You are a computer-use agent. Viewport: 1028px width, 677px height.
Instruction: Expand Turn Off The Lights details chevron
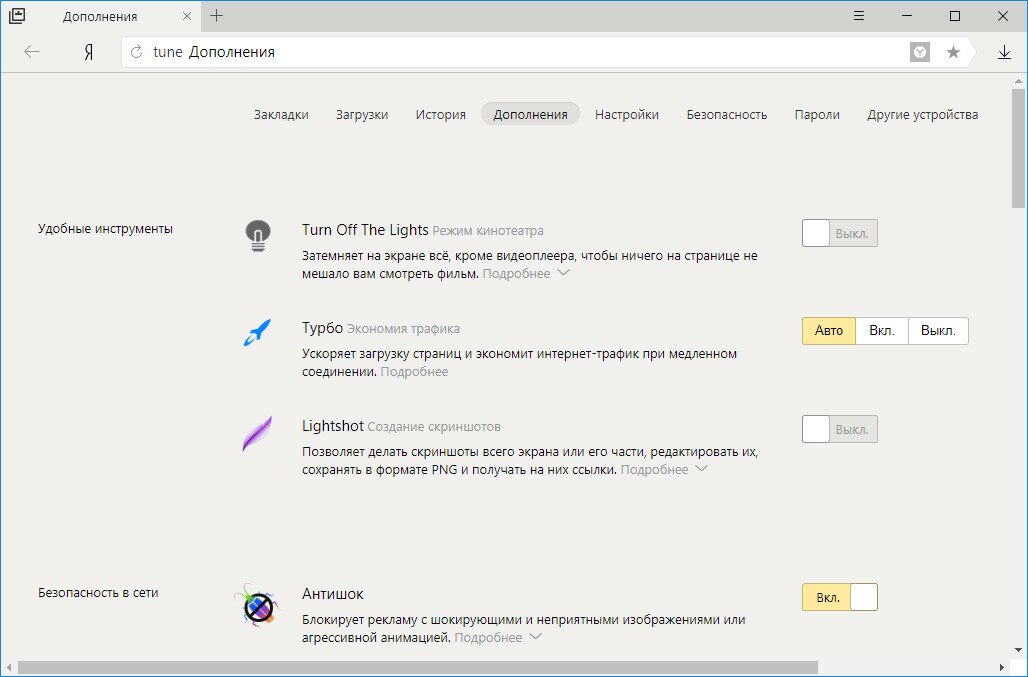(x=563, y=273)
